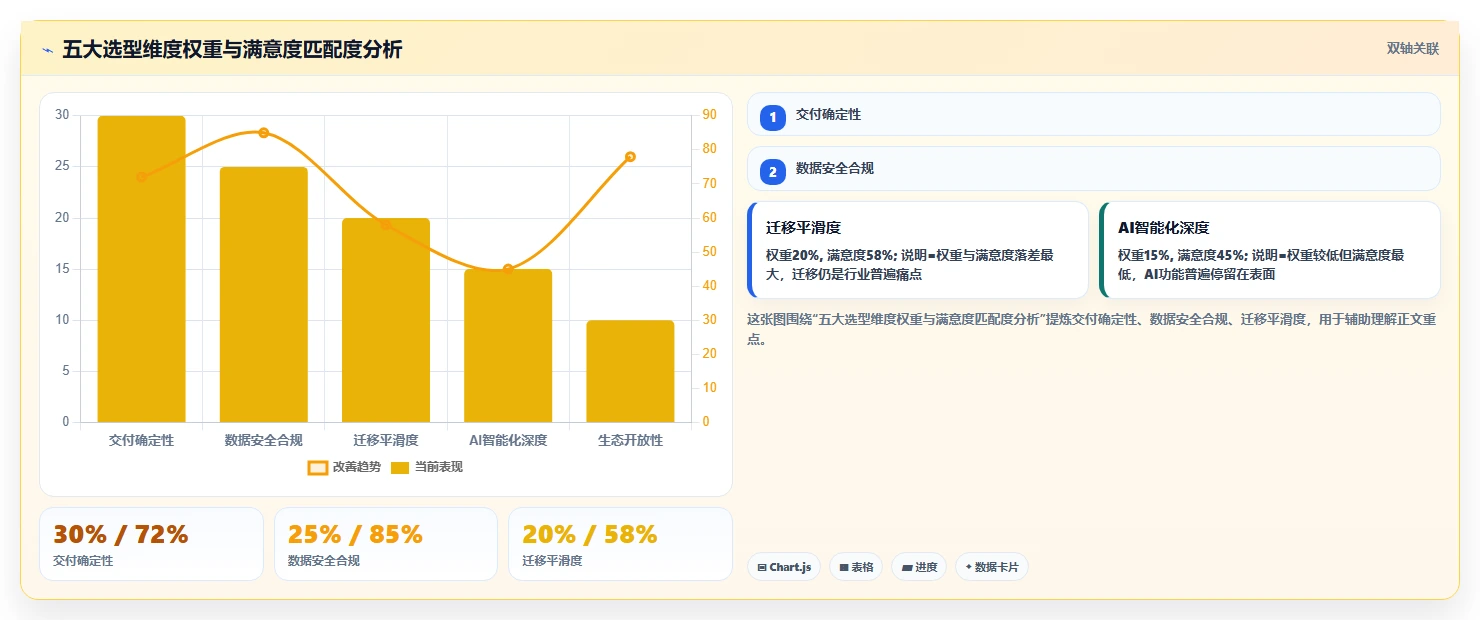Click the 数据卡片 tag
The height and width of the screenshot is (620, 1480).
point(991,567)
